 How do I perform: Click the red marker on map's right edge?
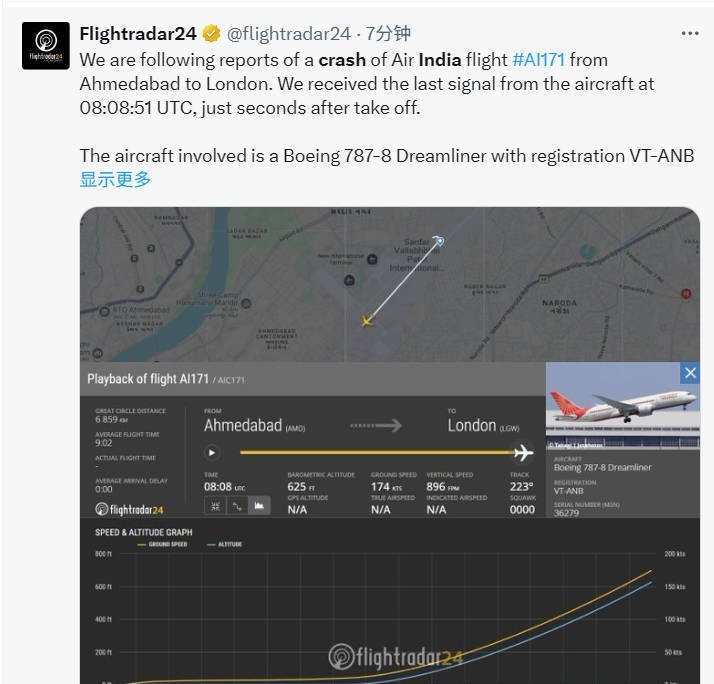[x=686, y=294]
